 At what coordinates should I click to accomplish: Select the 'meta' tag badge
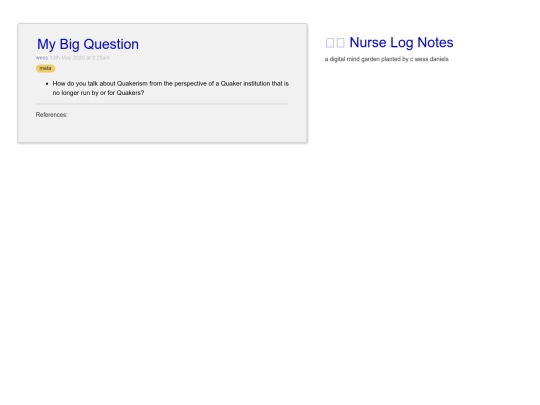[x=45, y=68]
